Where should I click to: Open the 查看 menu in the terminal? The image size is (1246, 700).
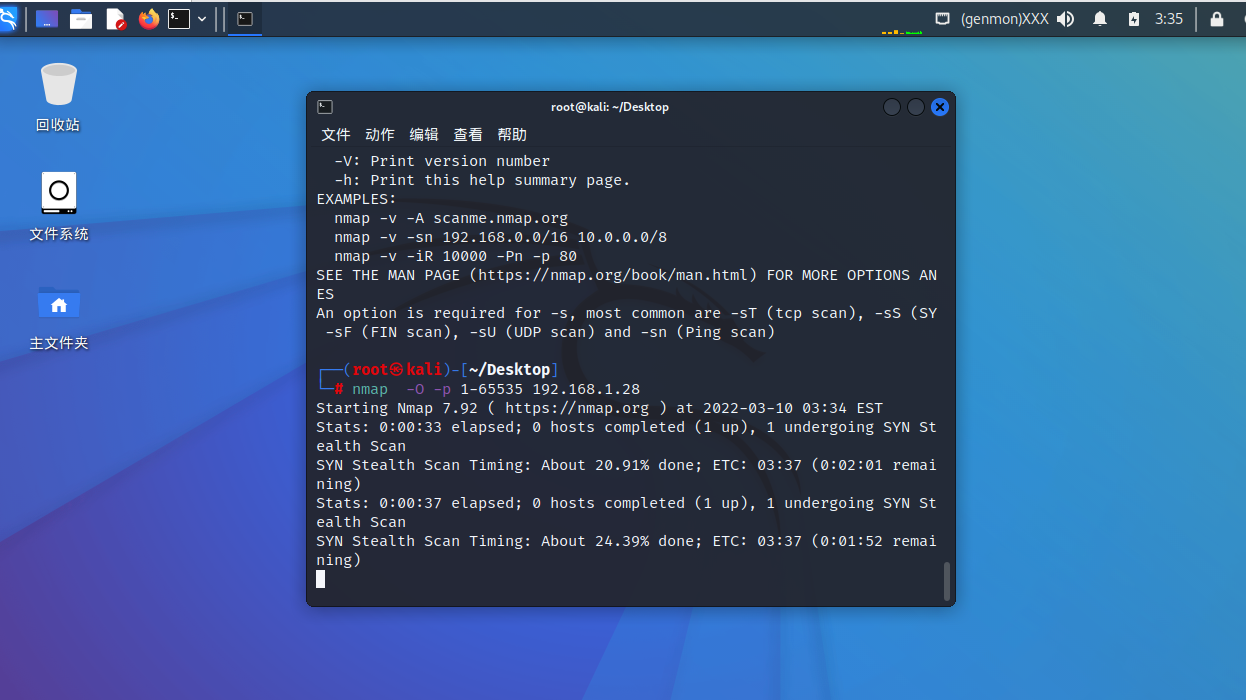coord(468,135)
